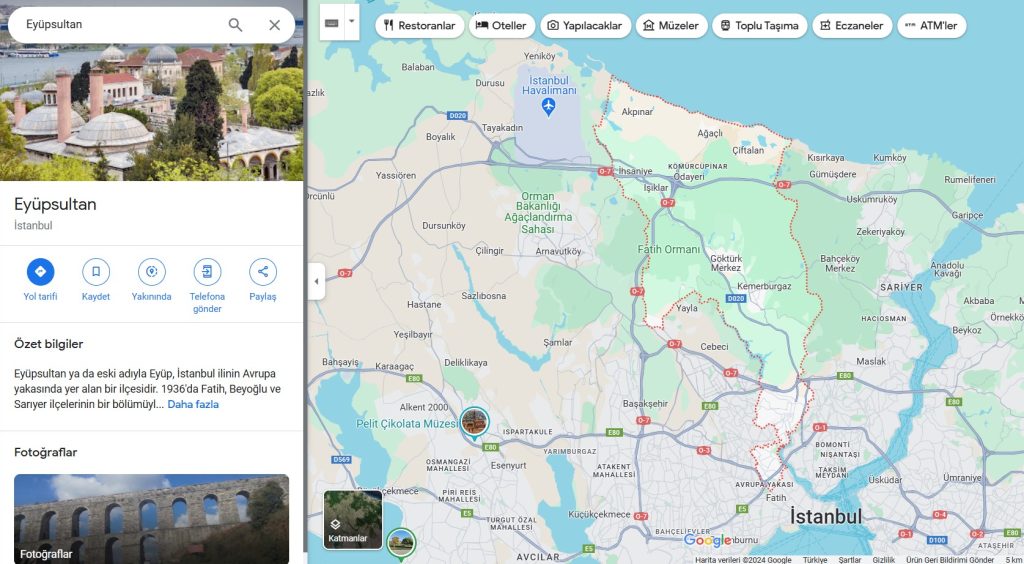Click the Rumelifeneri map label

pyautogui.click(x=970, y=180)
